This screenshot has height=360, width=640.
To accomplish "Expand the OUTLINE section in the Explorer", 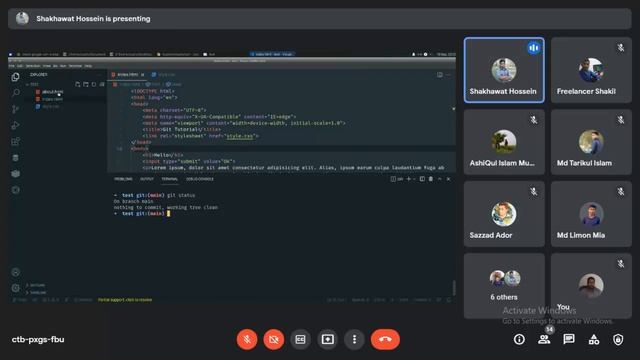I will (36, 285).
